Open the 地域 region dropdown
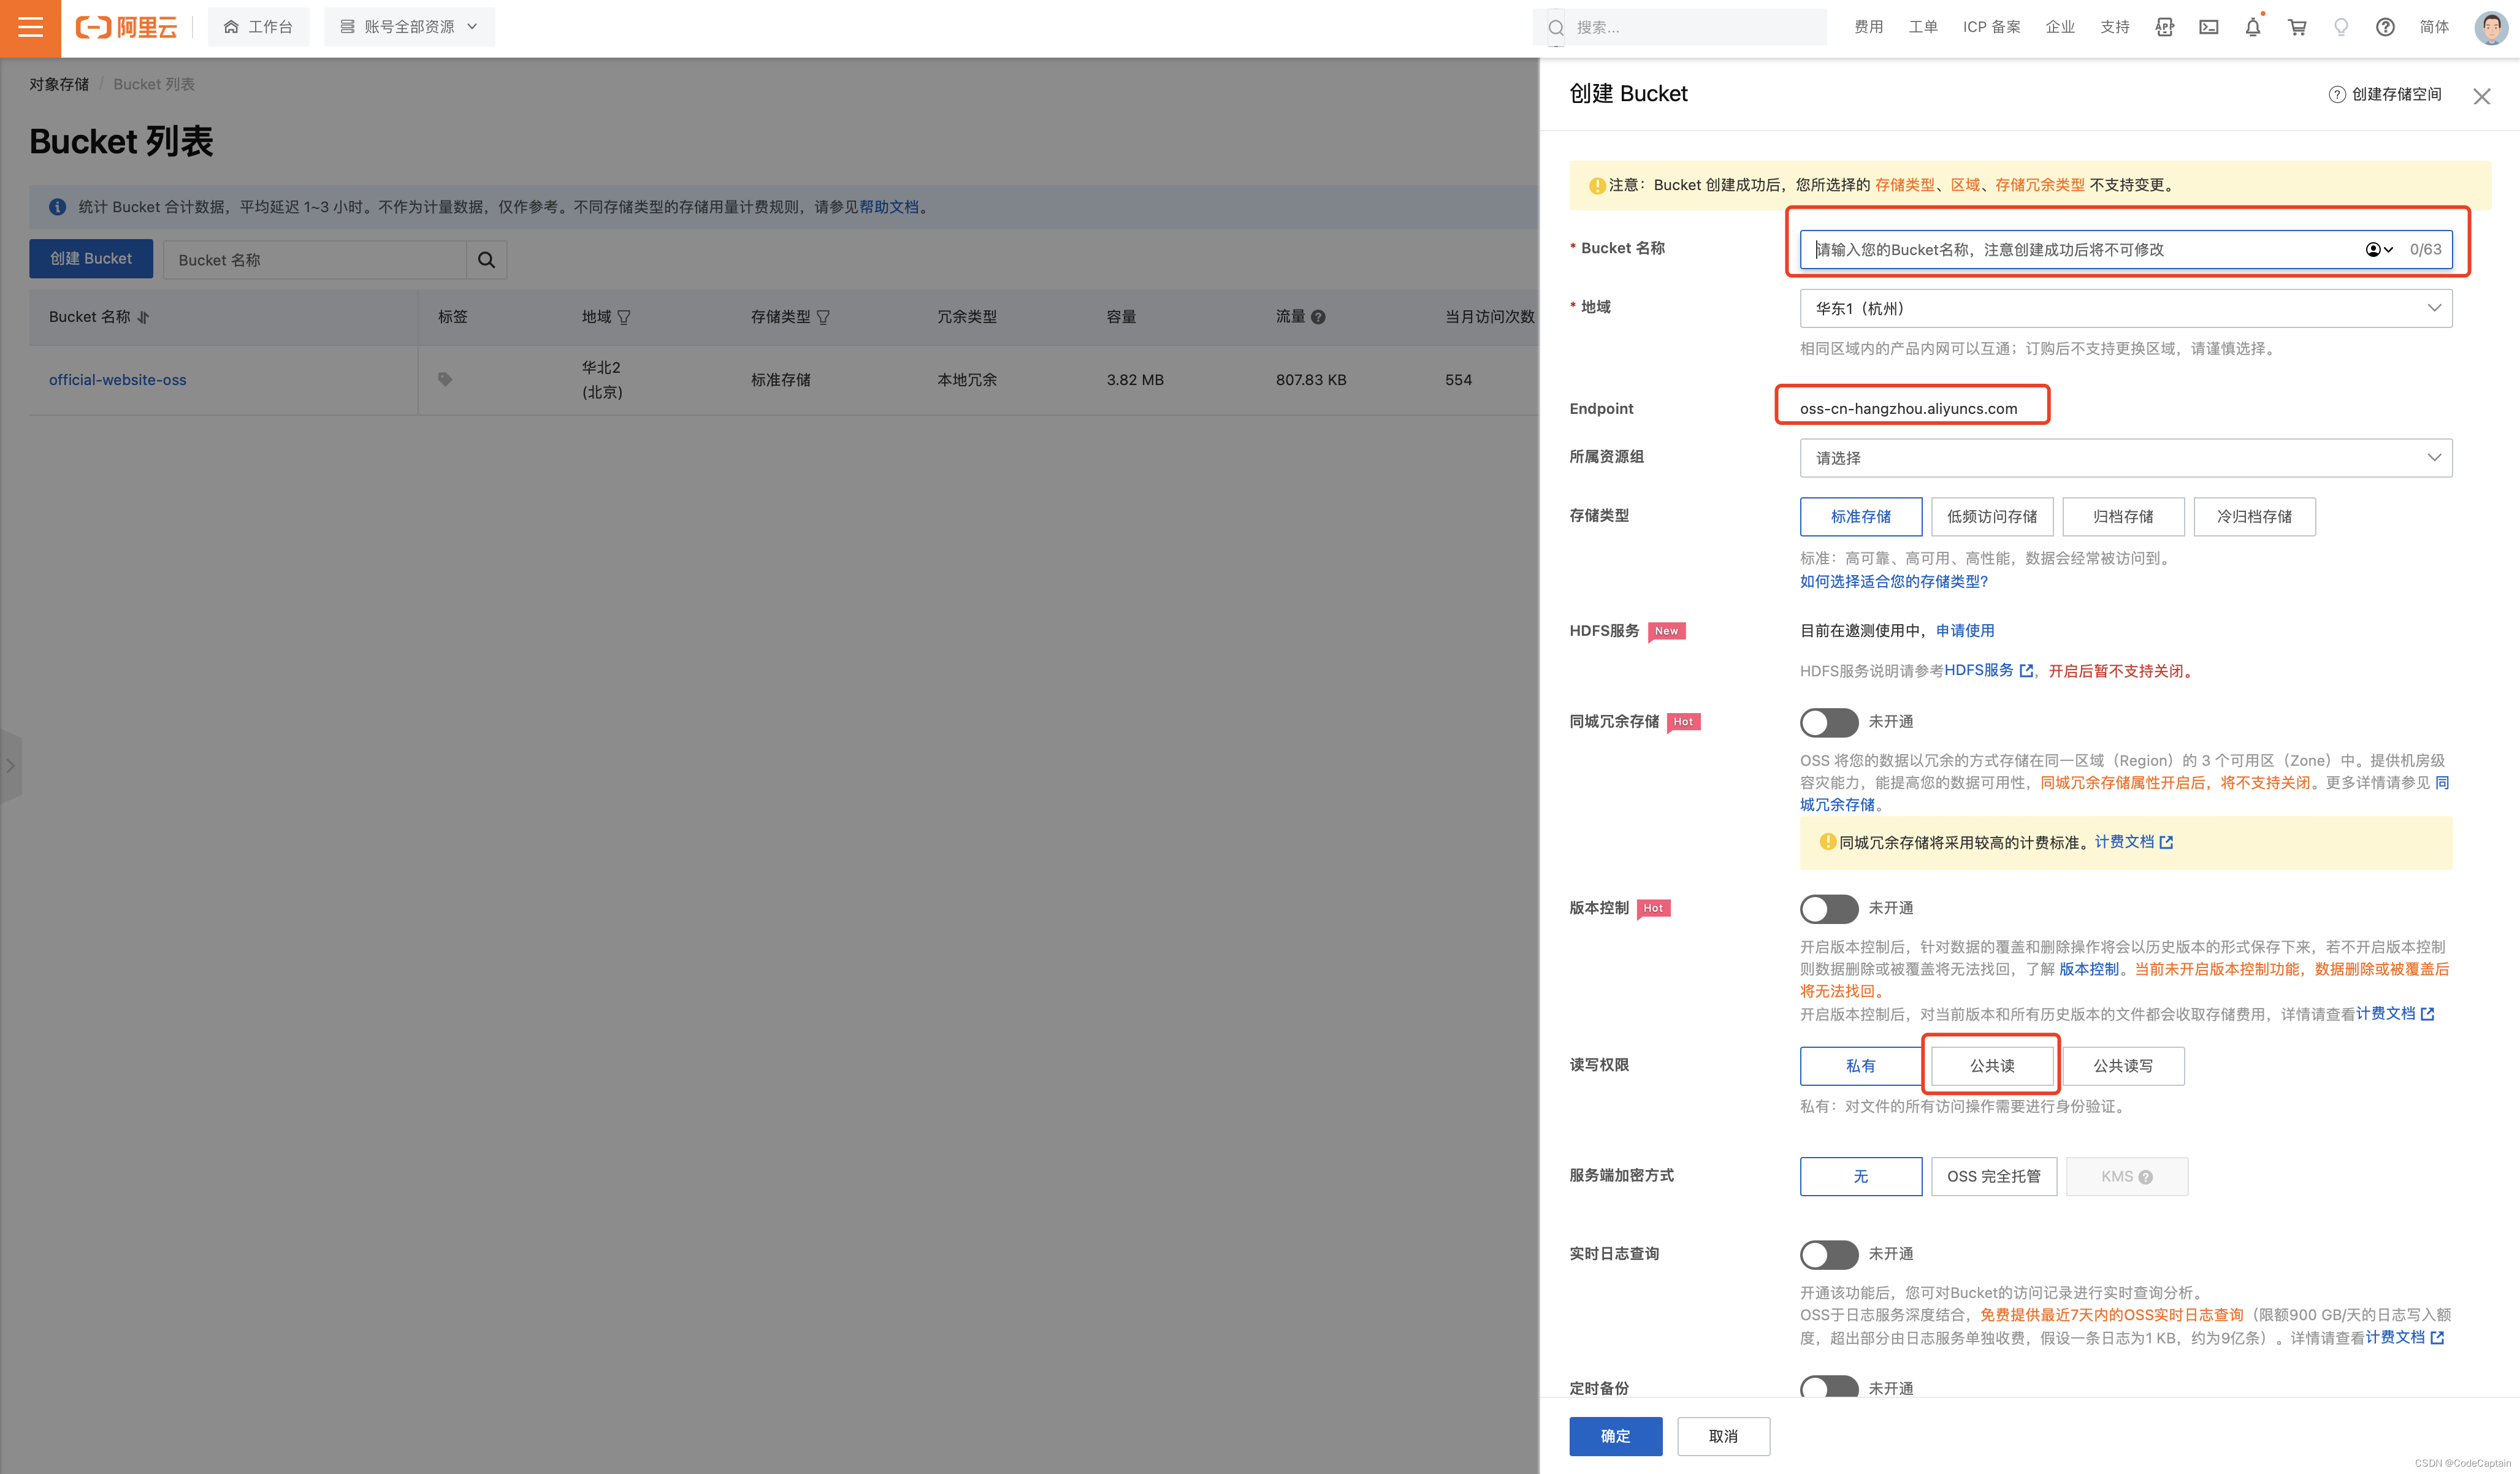Viewport: 2520px width, 1474px height. (x=2125, y=308)
